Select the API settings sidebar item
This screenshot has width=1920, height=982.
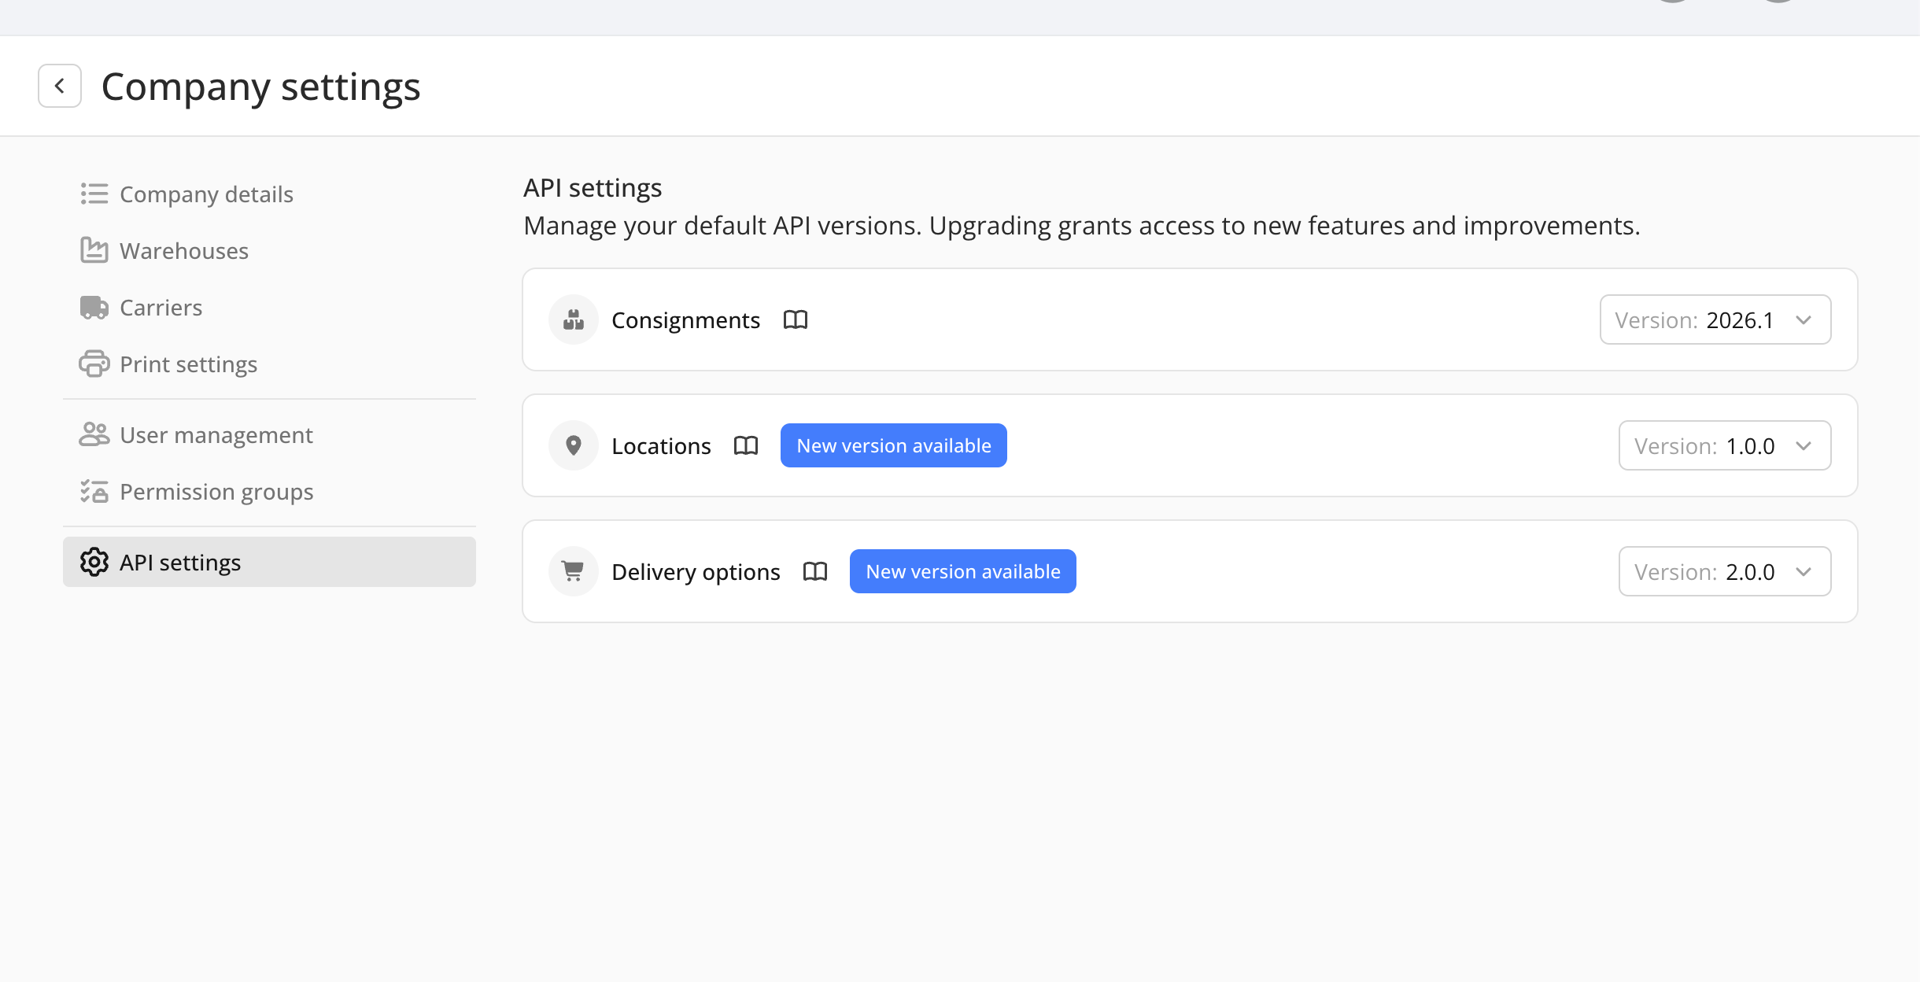click(x=269, y=562)
